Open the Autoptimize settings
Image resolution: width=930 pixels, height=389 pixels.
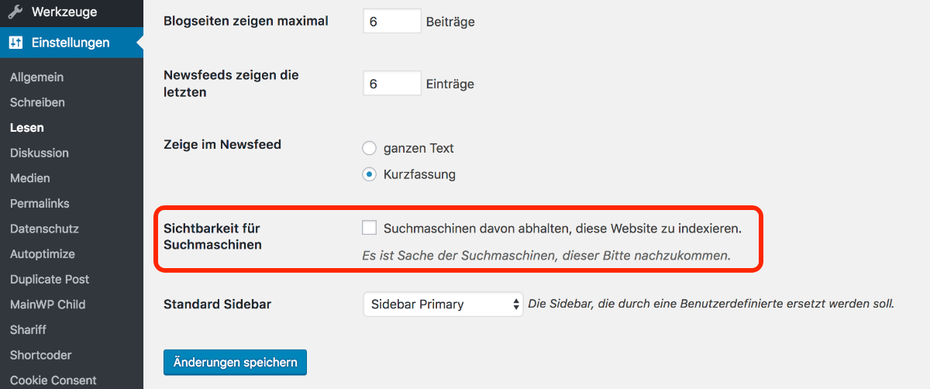click(43, 254)
